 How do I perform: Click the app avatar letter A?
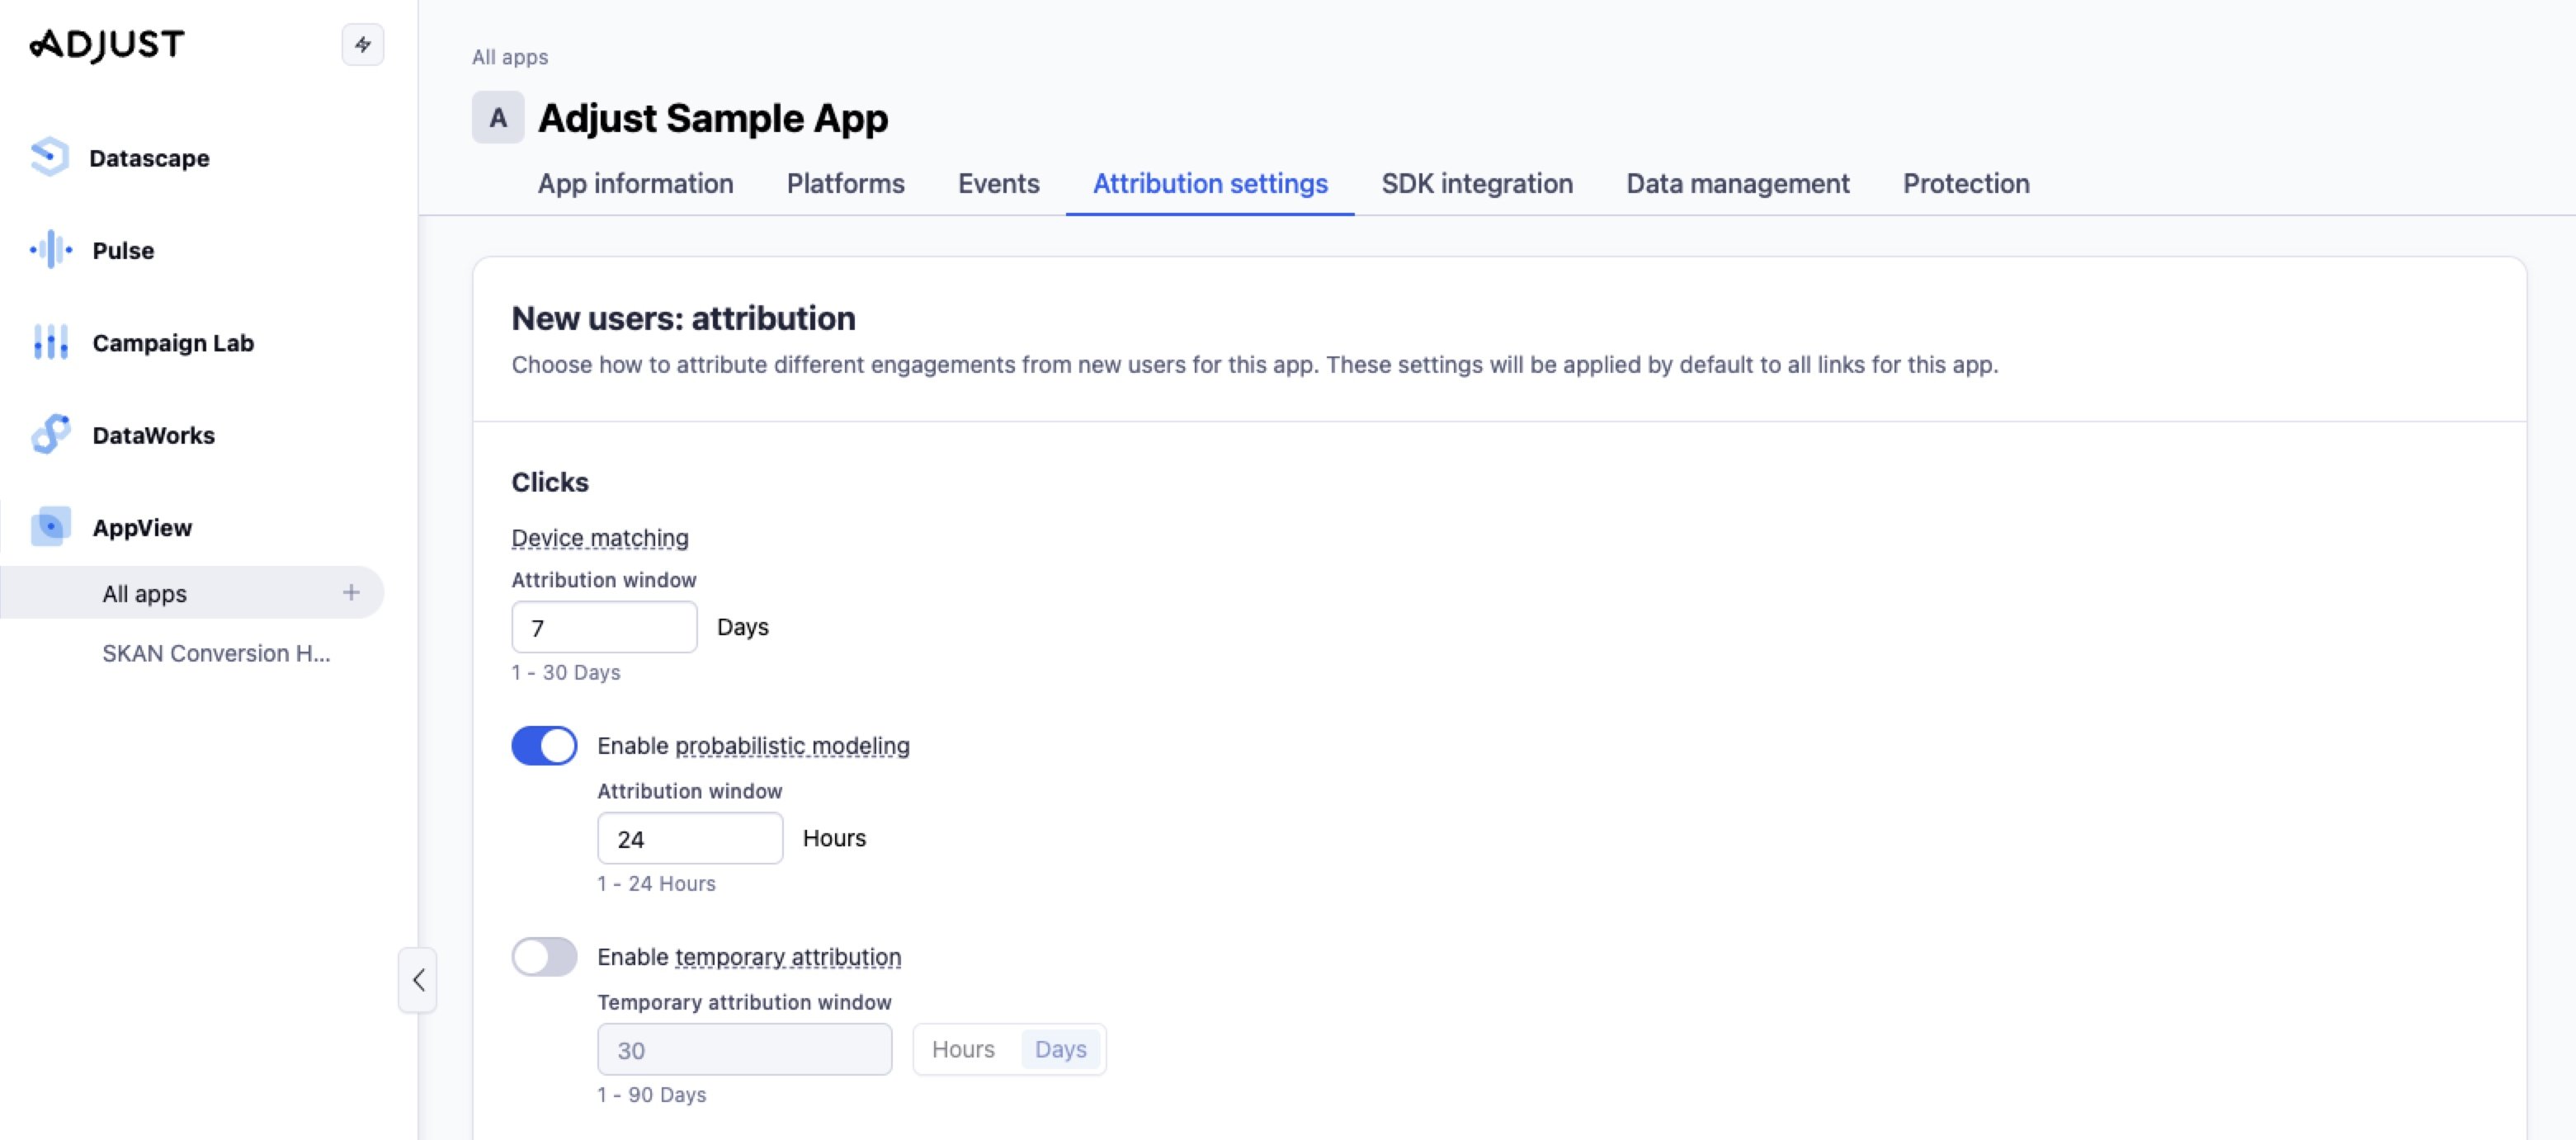(x=498, y=117)
